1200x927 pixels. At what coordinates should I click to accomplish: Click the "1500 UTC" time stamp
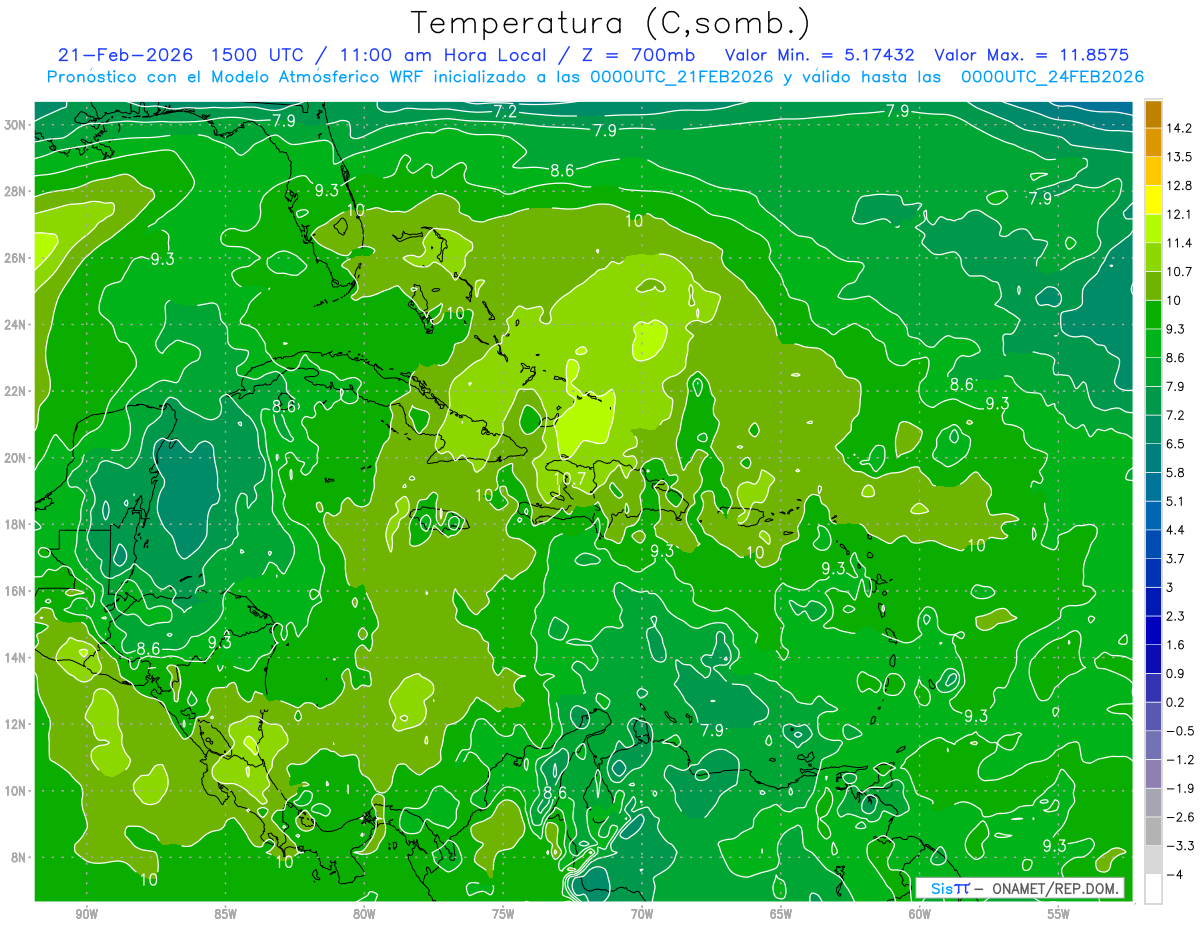tap(258, 55)
